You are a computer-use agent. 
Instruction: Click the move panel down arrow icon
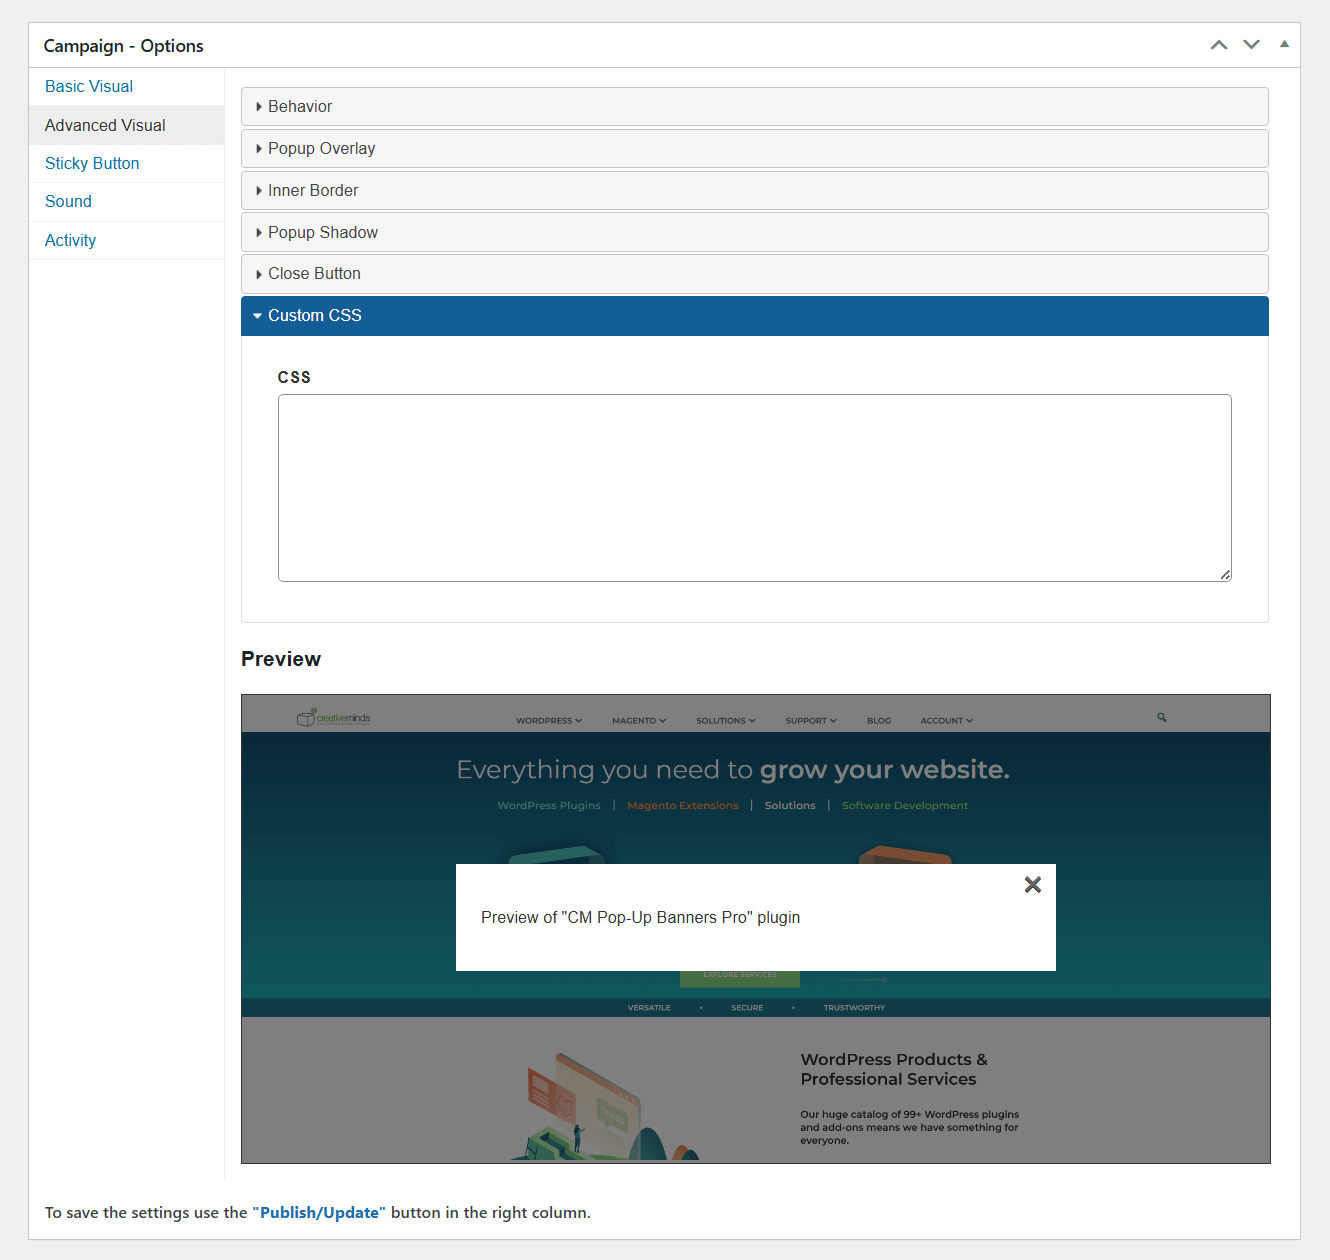tap(1251, 45)
